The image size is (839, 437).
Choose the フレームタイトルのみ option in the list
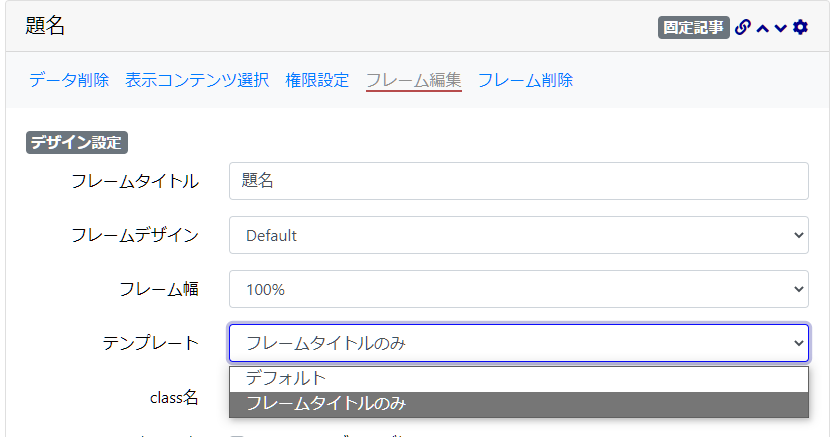[518, 404]
